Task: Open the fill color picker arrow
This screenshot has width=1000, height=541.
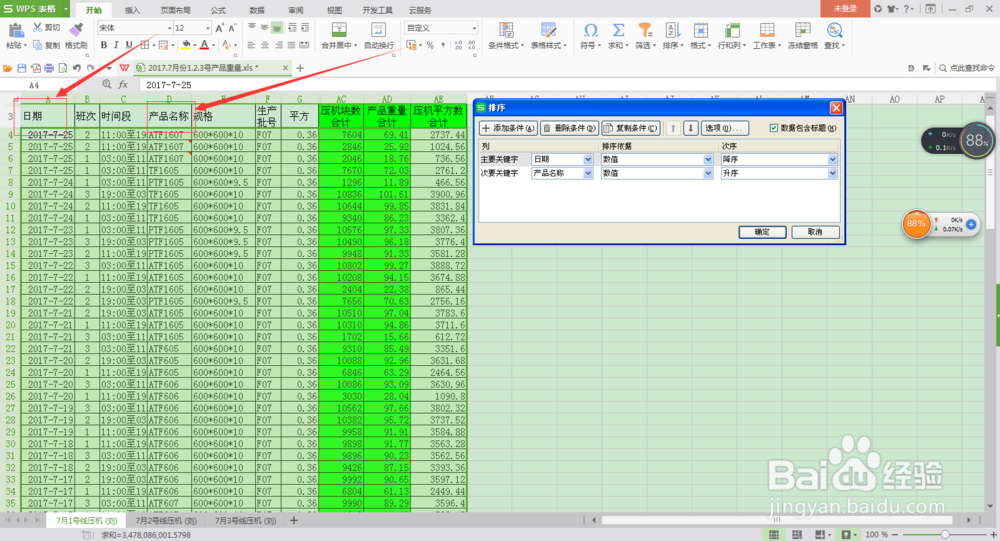Action: coord(195,45)
